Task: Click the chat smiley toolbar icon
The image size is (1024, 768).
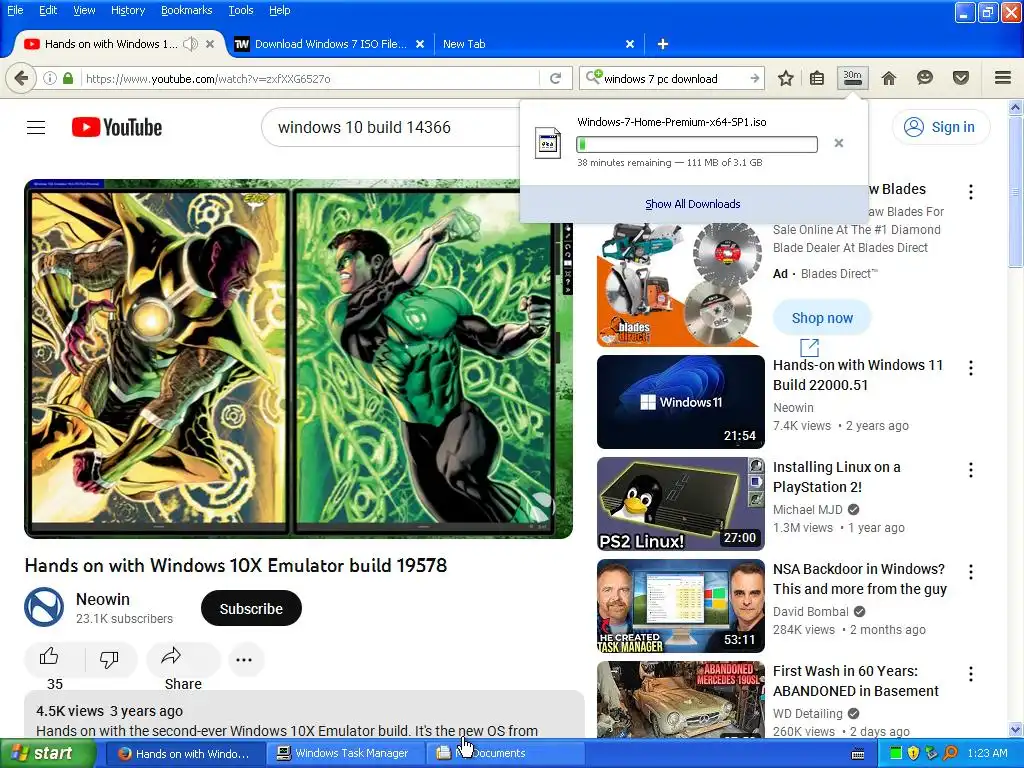Action: (x=924, y=78)
